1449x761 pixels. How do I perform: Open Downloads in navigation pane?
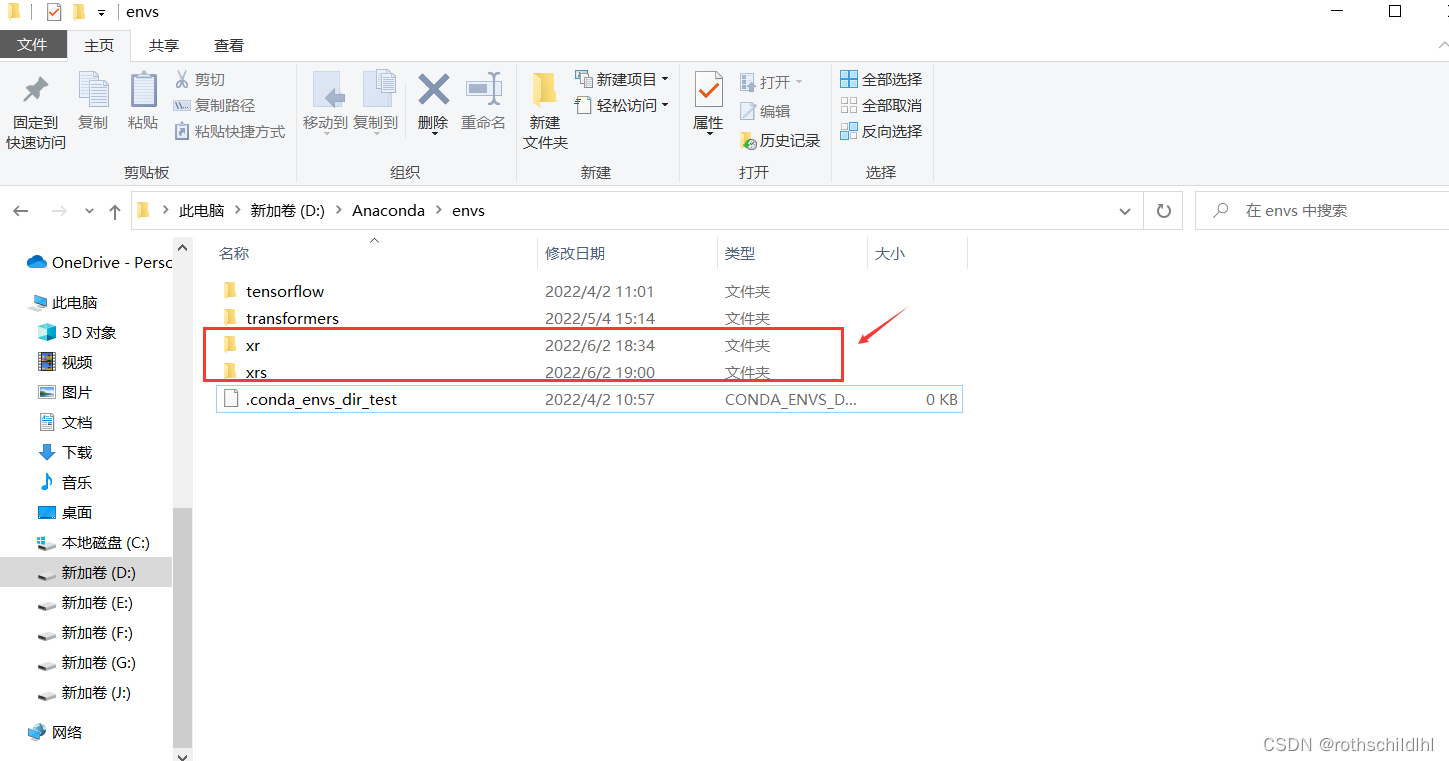pos(66,452)
